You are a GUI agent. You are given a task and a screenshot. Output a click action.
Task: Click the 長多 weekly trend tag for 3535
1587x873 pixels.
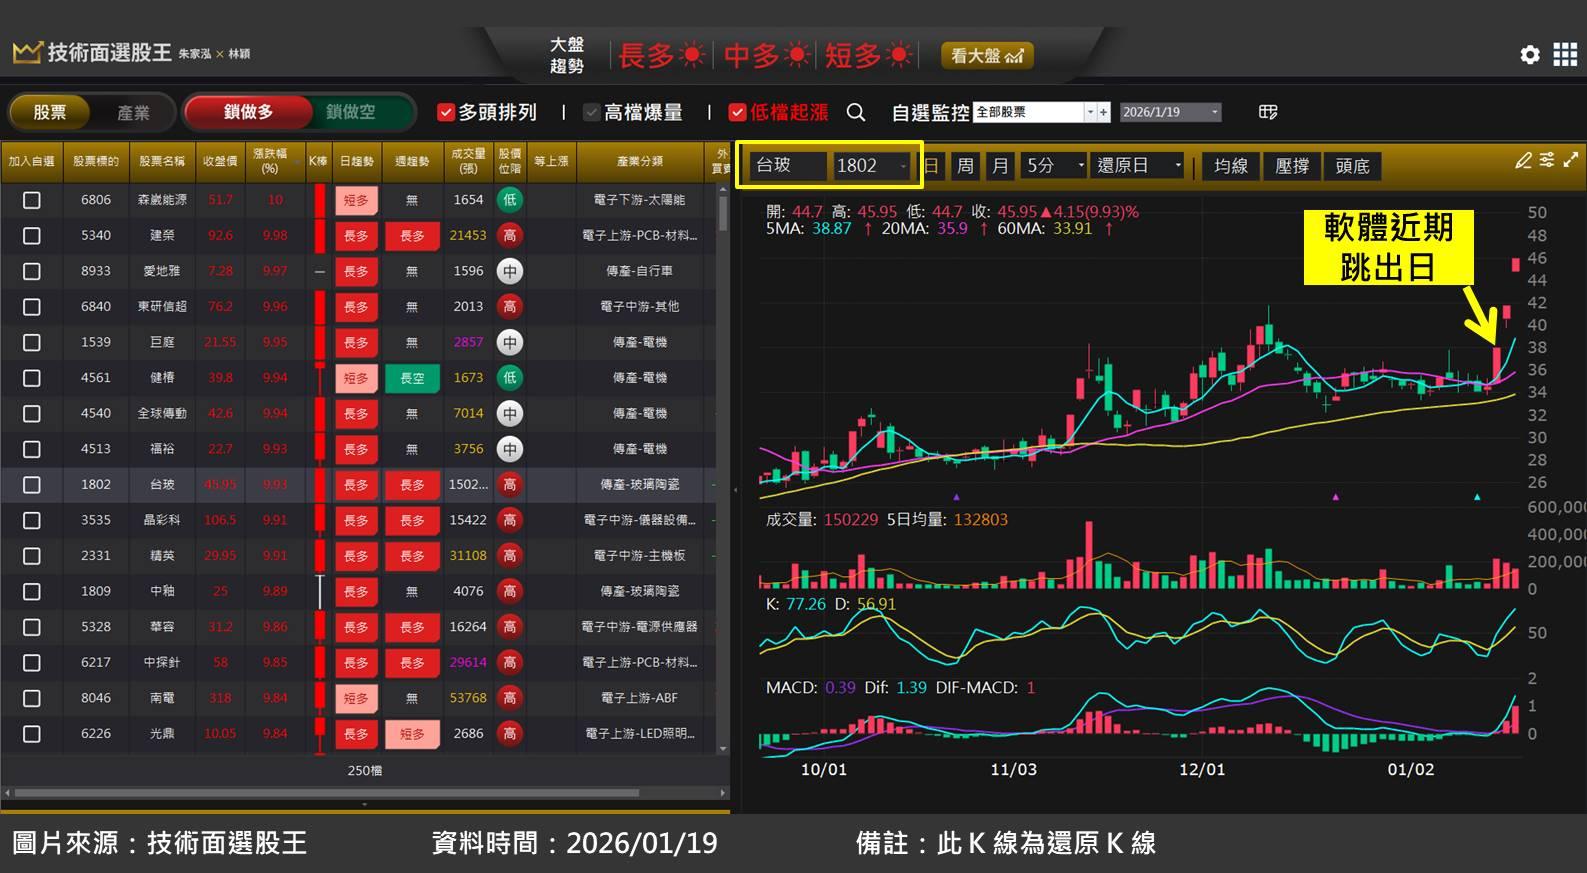click(x=412, y=520)
